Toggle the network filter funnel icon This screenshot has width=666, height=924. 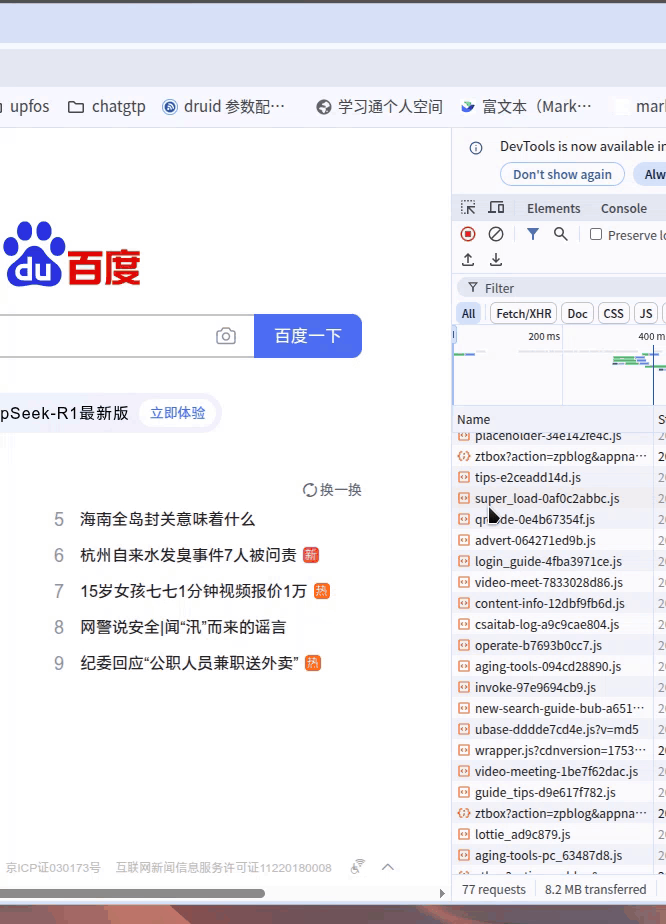click(x=533, y=235)
